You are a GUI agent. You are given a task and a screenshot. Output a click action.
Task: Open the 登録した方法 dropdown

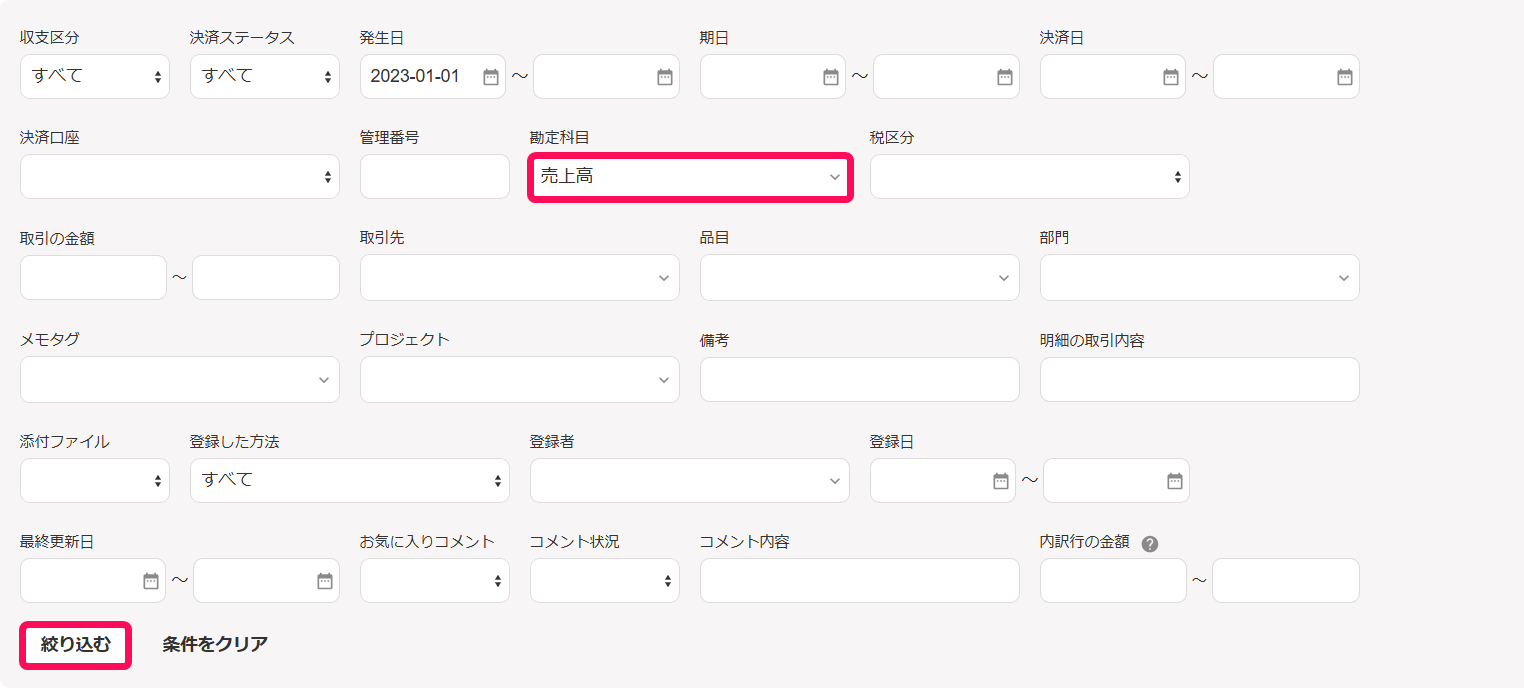350,481
